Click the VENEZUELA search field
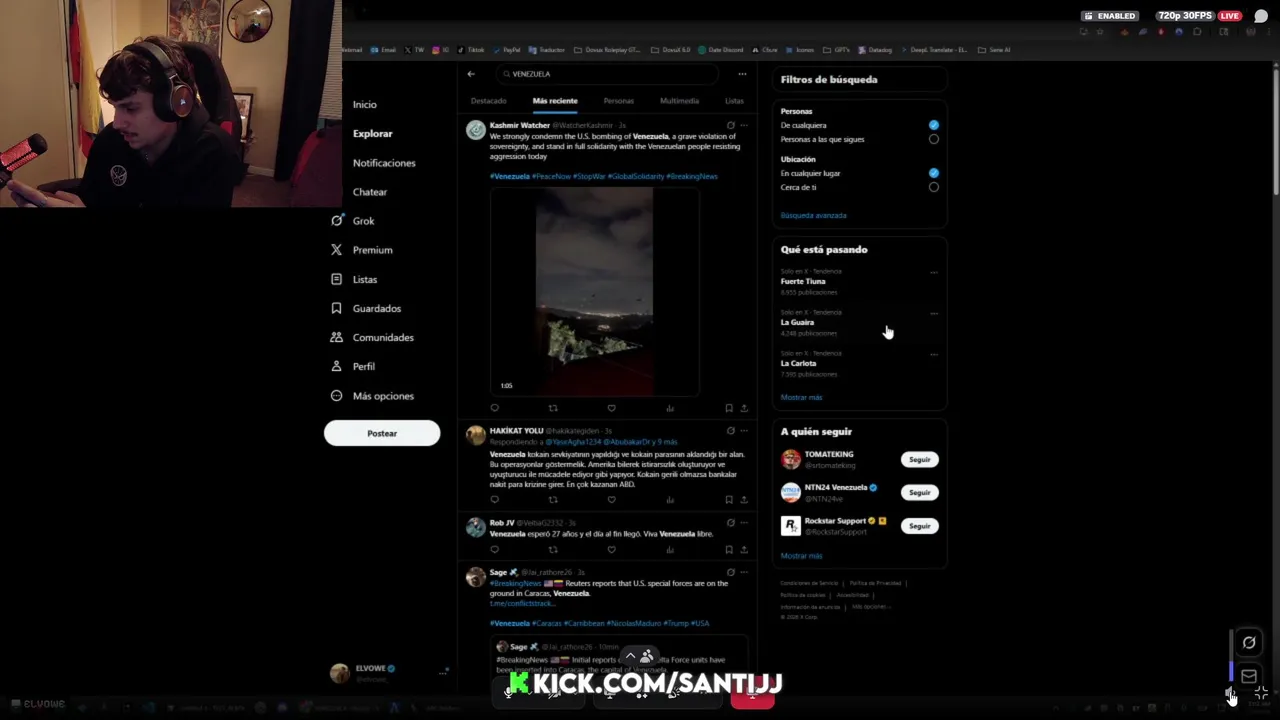This screenshot has height=720, width=1280. tap(608, 74)
